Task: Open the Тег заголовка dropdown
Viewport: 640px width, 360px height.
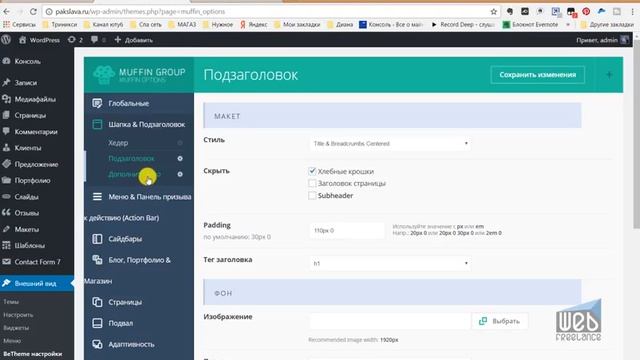Action: [390, 263]
